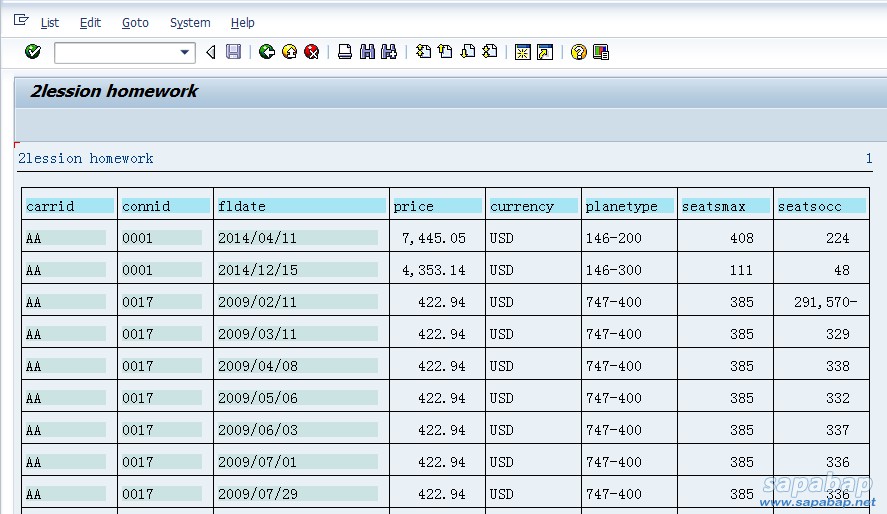The height and width of the screenshot is (514, 887).
Task: Click the green Back arrow icon
Action: click(266, 52)
